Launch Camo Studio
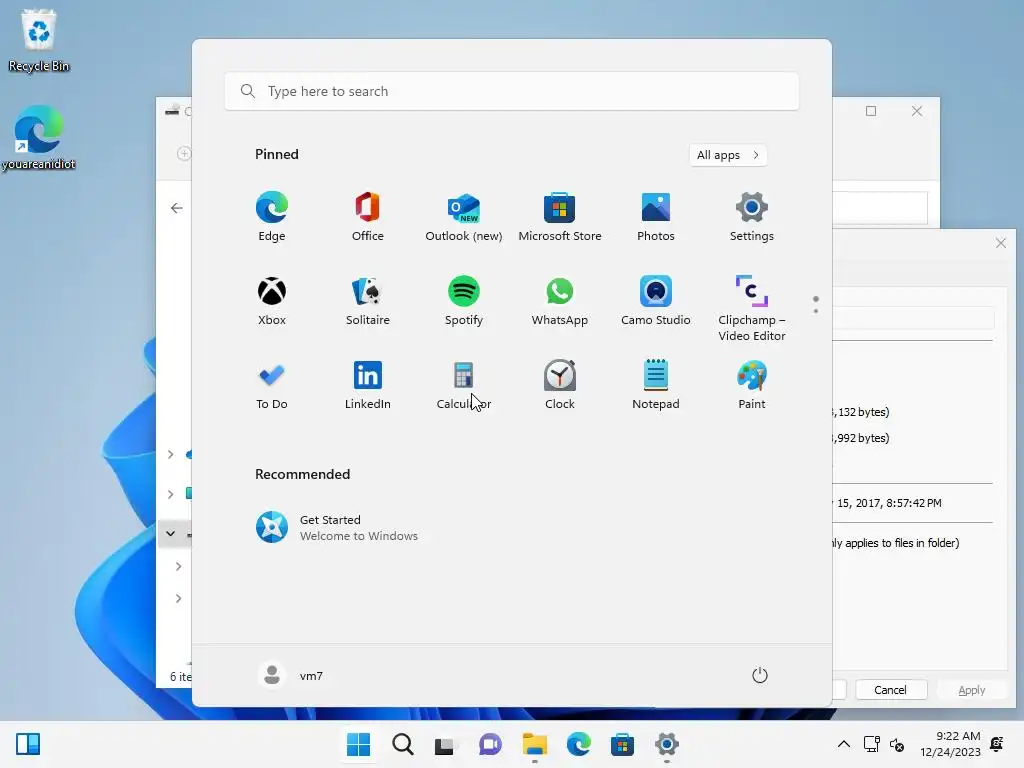This screenshot has width=1024, height=768. [x=656, y=301]
